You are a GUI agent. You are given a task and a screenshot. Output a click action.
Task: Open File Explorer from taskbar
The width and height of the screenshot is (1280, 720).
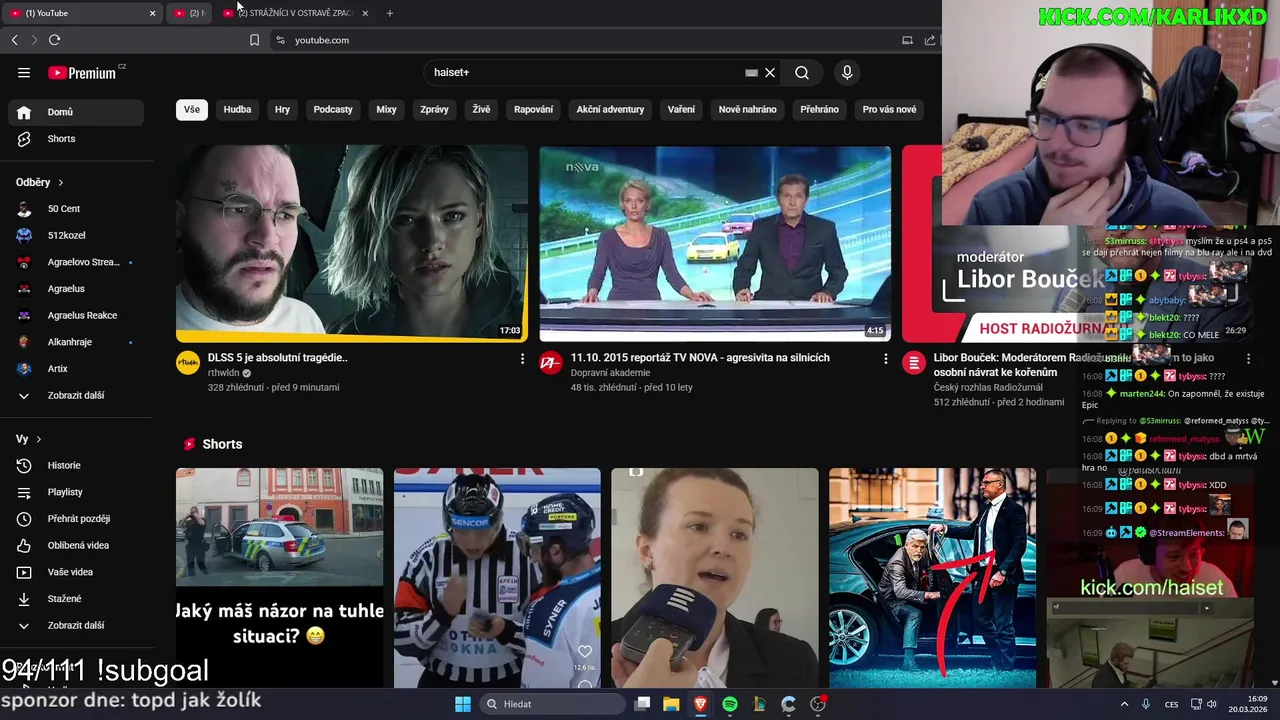671,704
